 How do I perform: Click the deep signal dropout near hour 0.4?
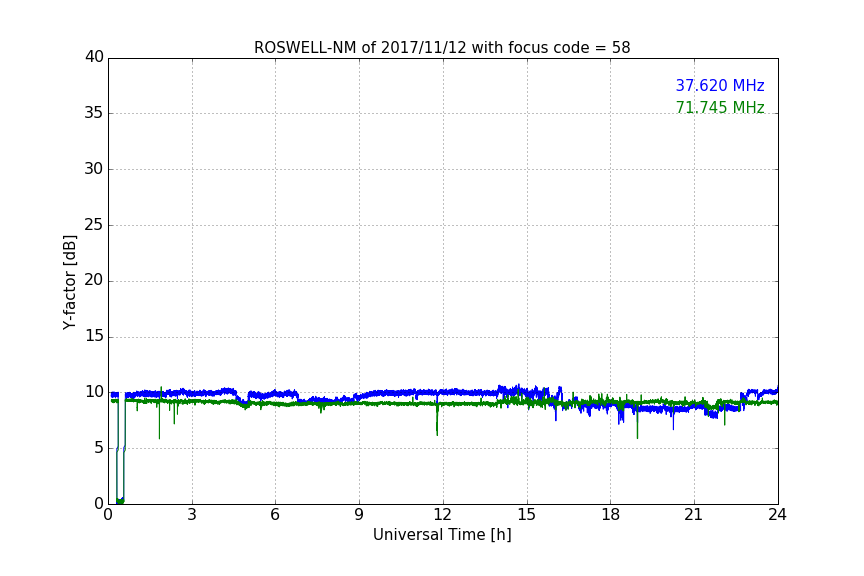tap(120, 449)
